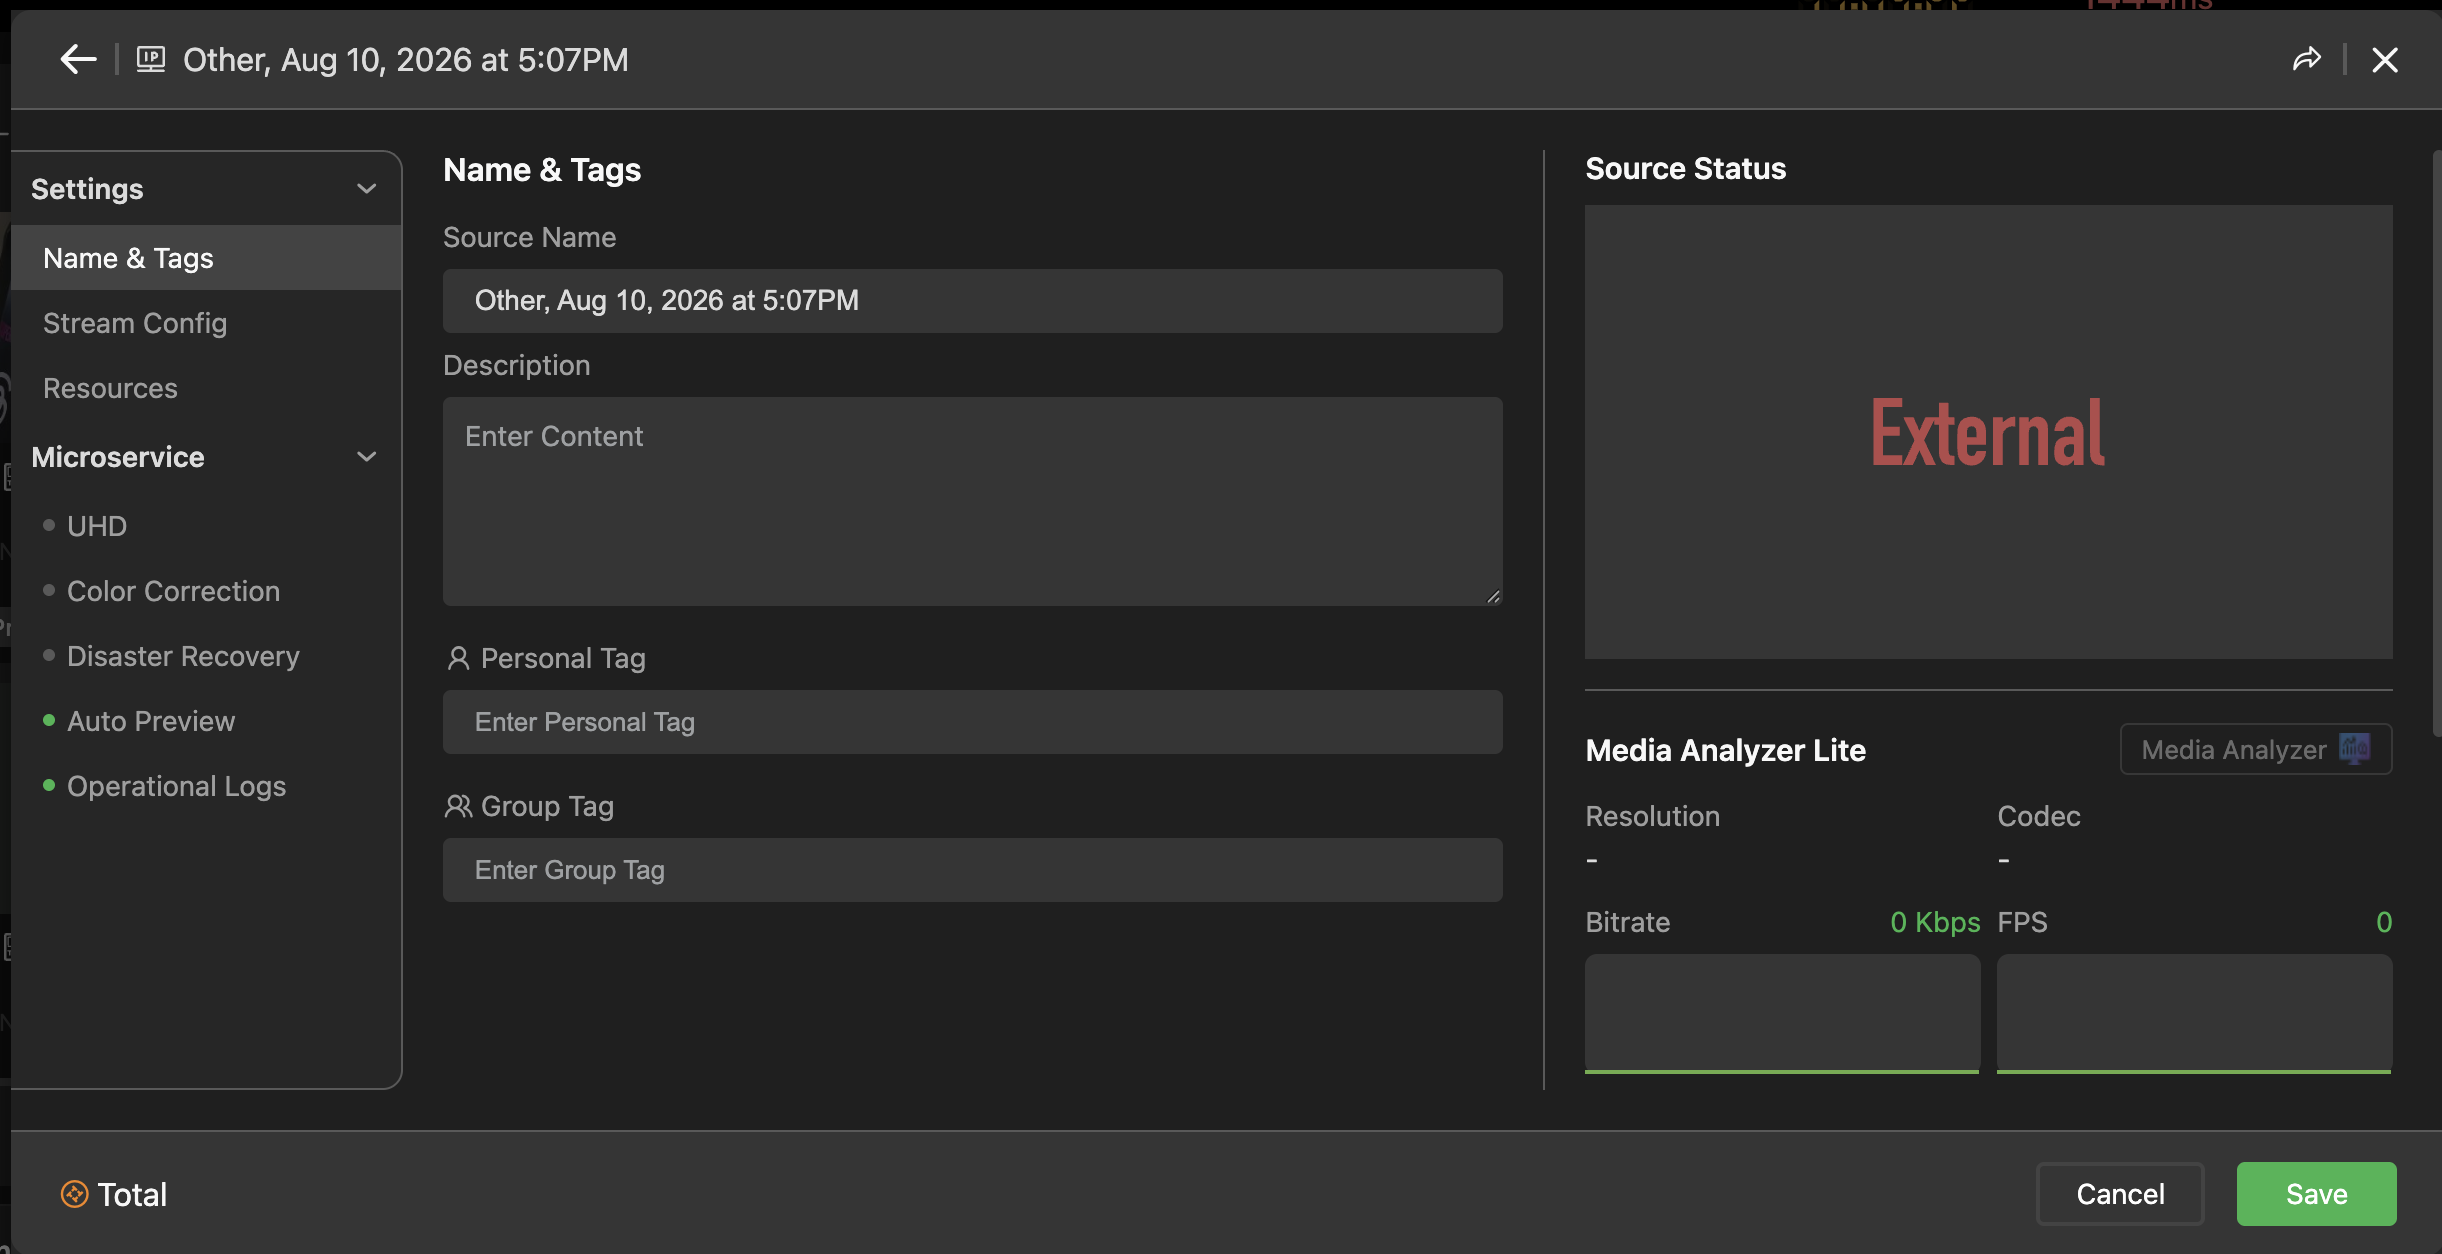2442x1254 pixels.
Task: Select the Disaster Recovery microservice
Action: 183,656
